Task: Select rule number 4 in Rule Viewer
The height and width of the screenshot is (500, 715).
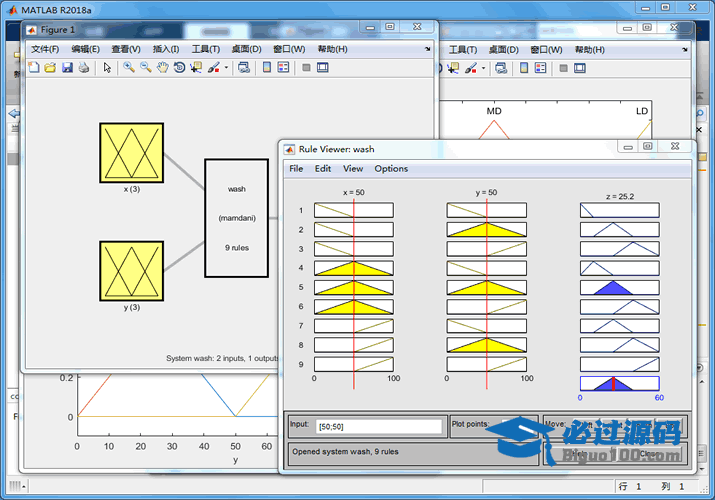Action: click(x=301, y=268)
